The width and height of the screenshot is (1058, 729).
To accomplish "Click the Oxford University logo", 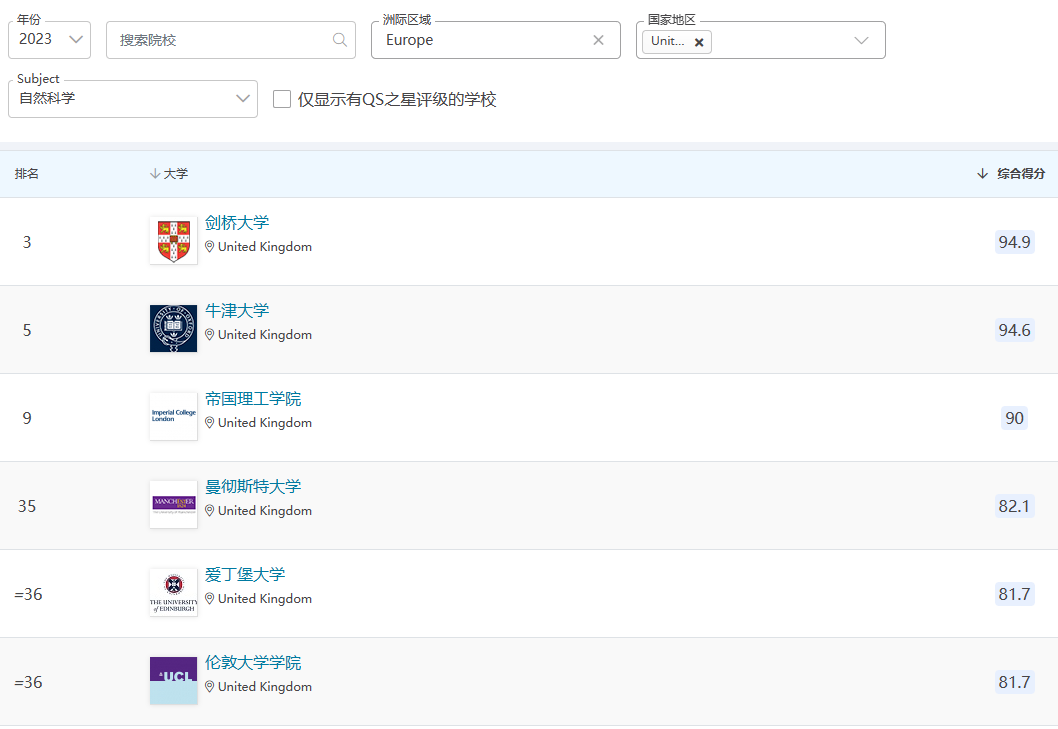I will (x=173, y=328).
